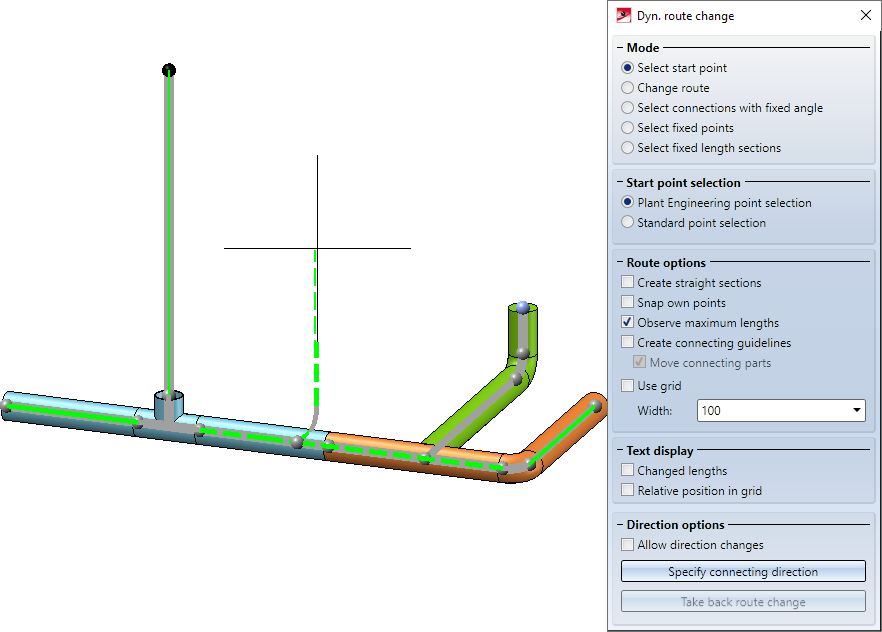Uncheck Observe maximum lengths
This screenshot has height=632, width=882.
[x=628, y=323]
